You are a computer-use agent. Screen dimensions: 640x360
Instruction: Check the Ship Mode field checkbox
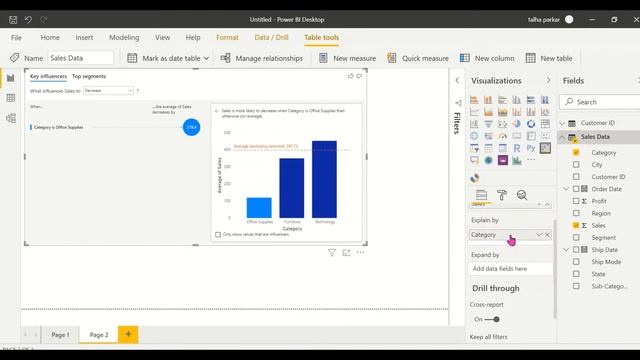[x=576, y=262]
